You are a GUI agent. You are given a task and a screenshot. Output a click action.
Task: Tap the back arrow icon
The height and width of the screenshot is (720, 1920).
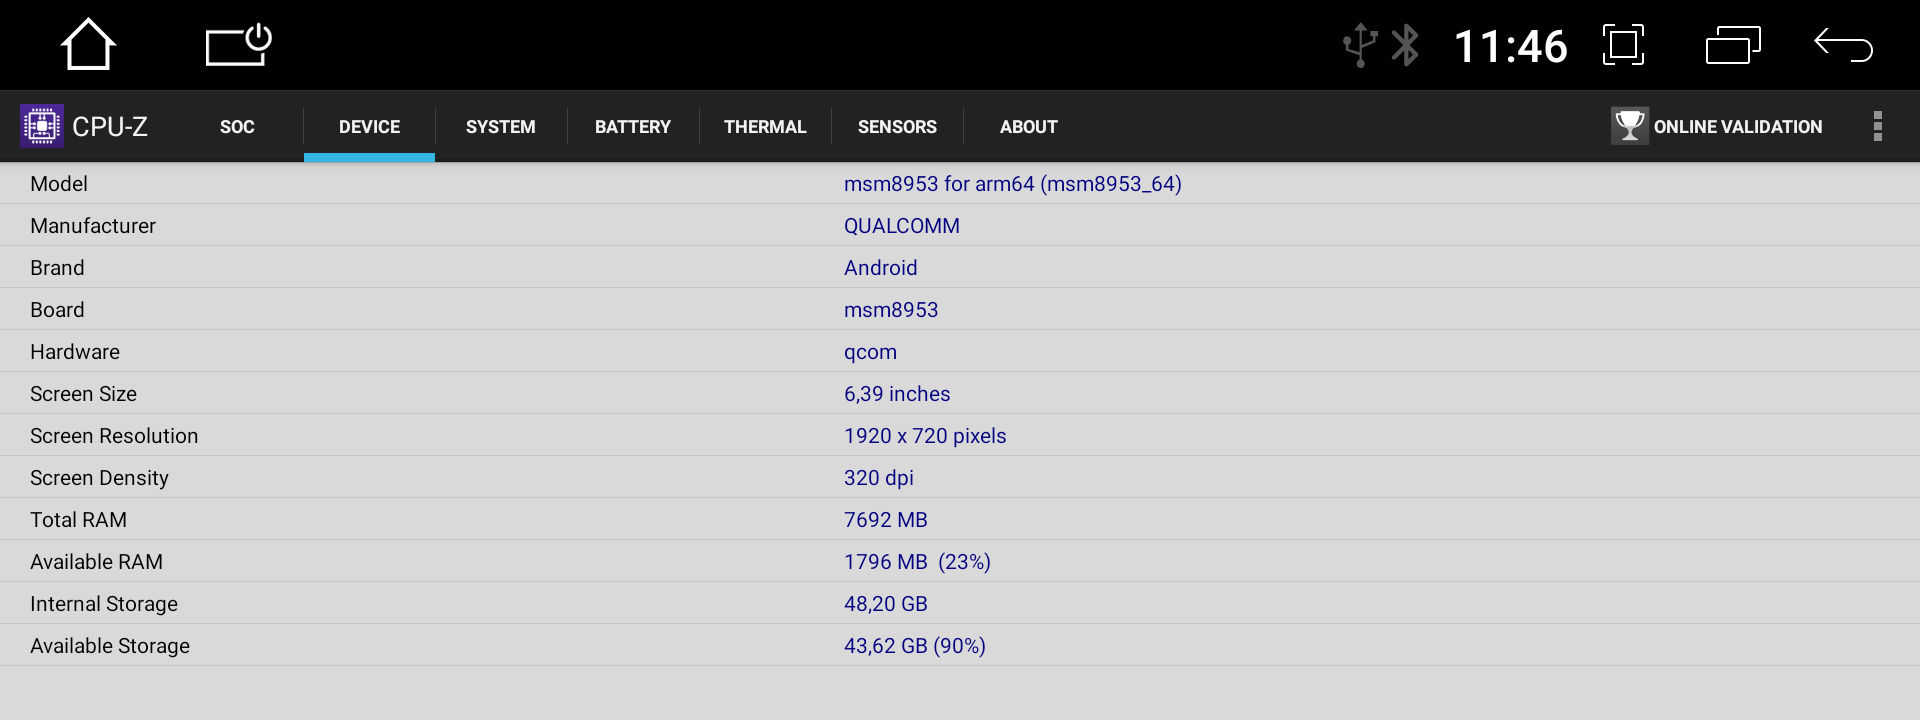[x=1843, y=45]
